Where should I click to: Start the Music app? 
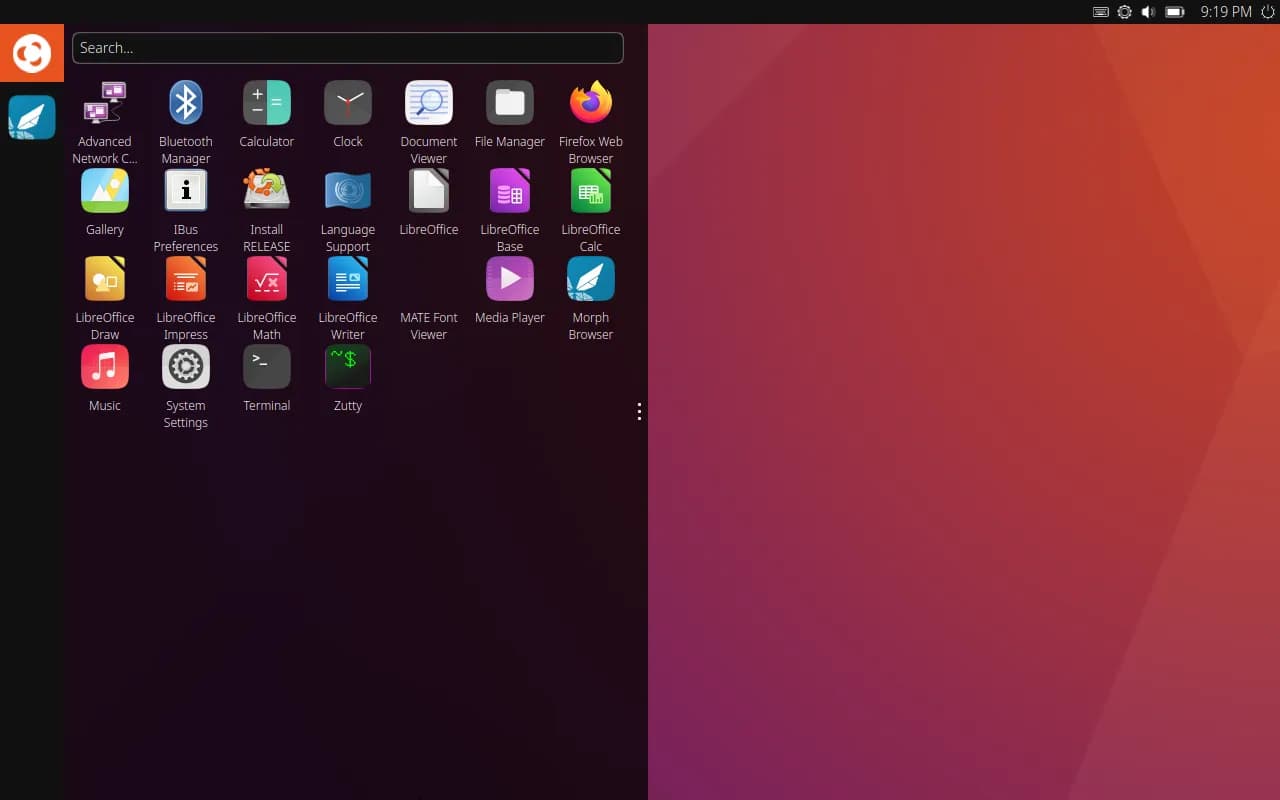(x=104, y=366)
